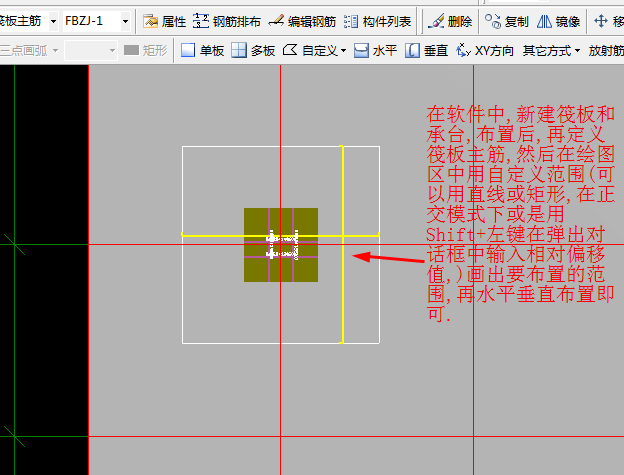Select the 矩形 rectangle draw button
The height and width of the screenshot is (475, 624).
tap(145, 51)
